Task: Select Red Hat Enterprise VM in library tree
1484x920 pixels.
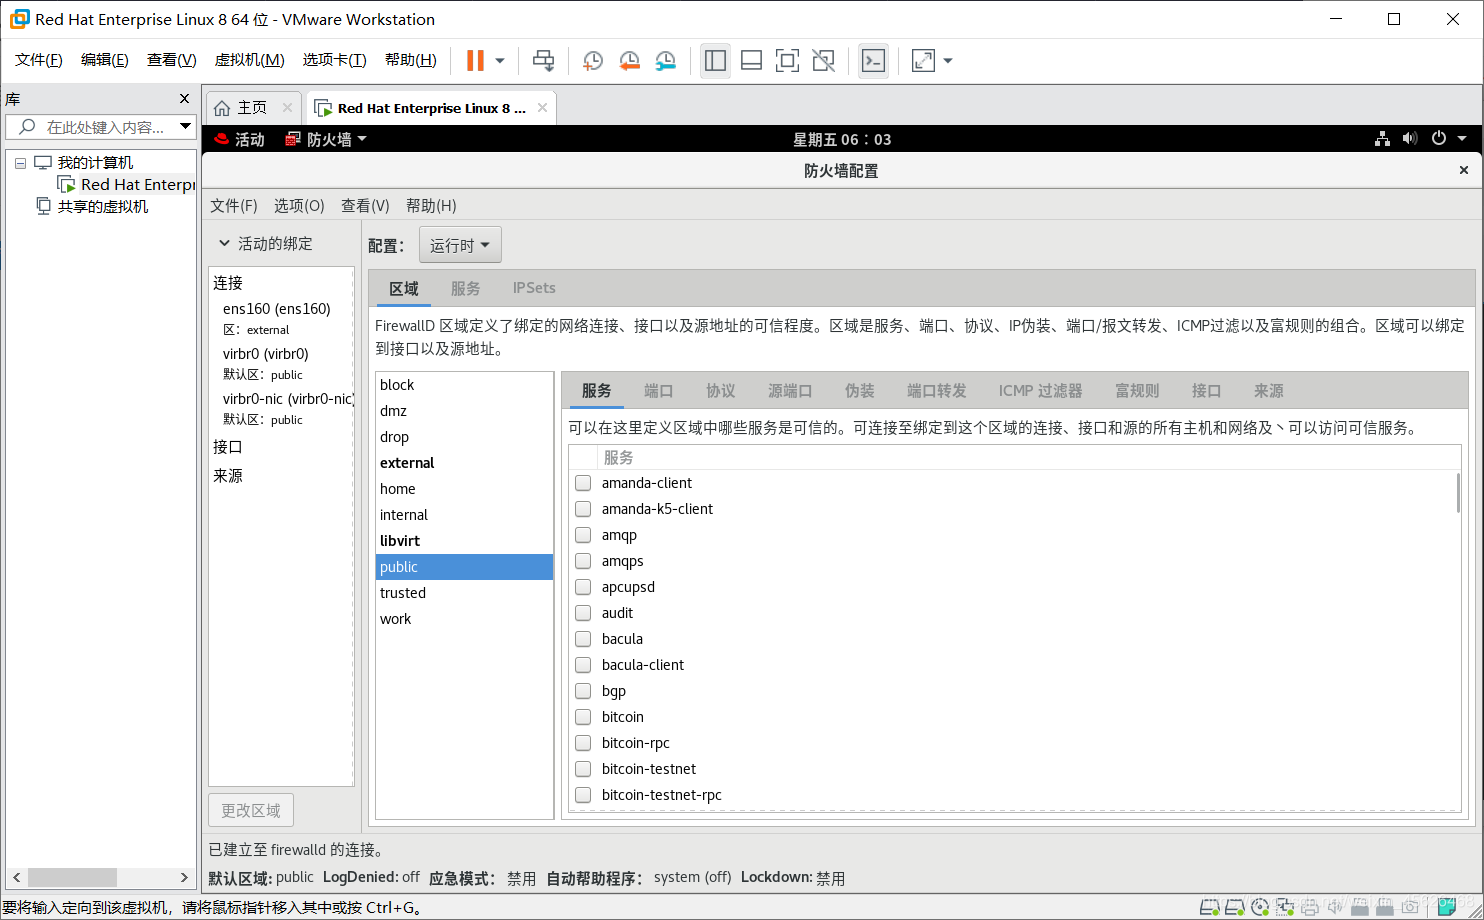Action: click(x=127, y=184)
